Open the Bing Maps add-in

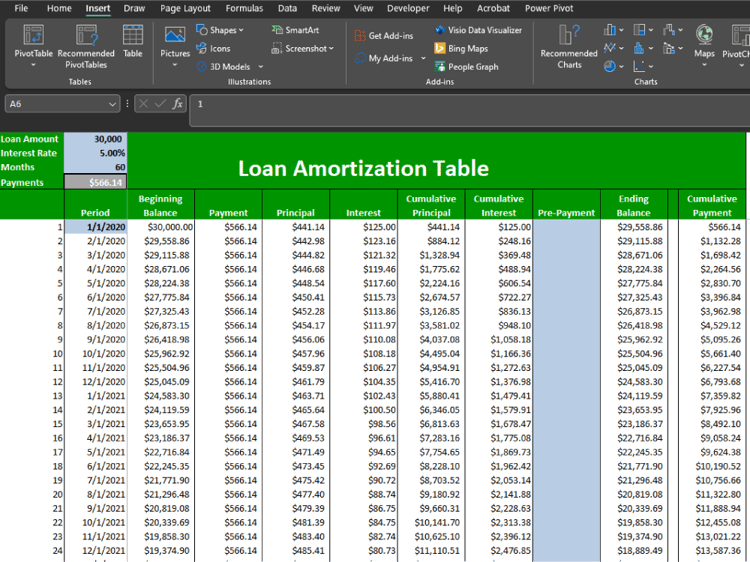click(461, 48)
